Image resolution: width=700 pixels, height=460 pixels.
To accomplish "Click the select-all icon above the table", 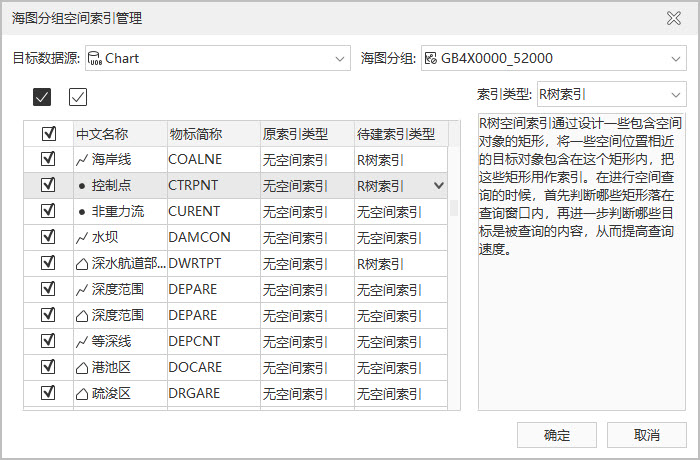I will pos(42,97).
